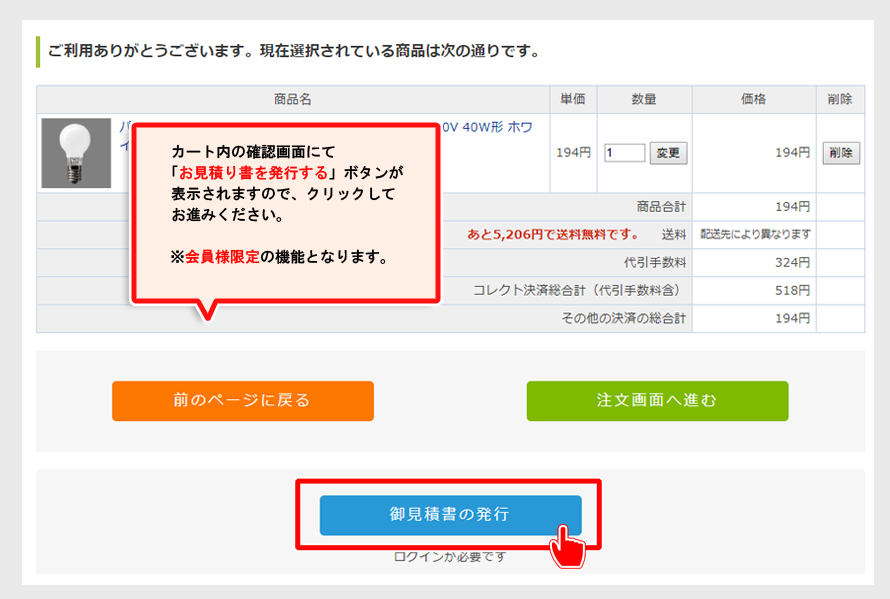
Task: Select the 518円 total value
Action: [792, 291]
